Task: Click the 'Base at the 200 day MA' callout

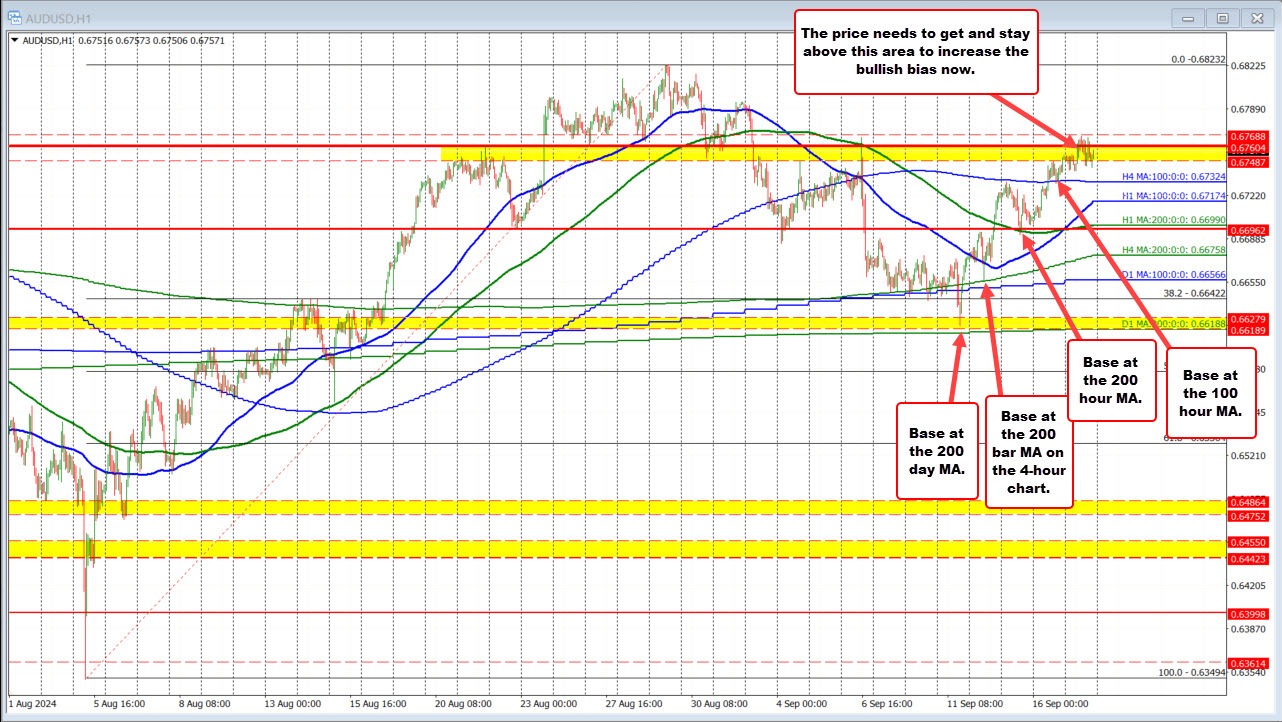Action: click(x=937, y=452)
